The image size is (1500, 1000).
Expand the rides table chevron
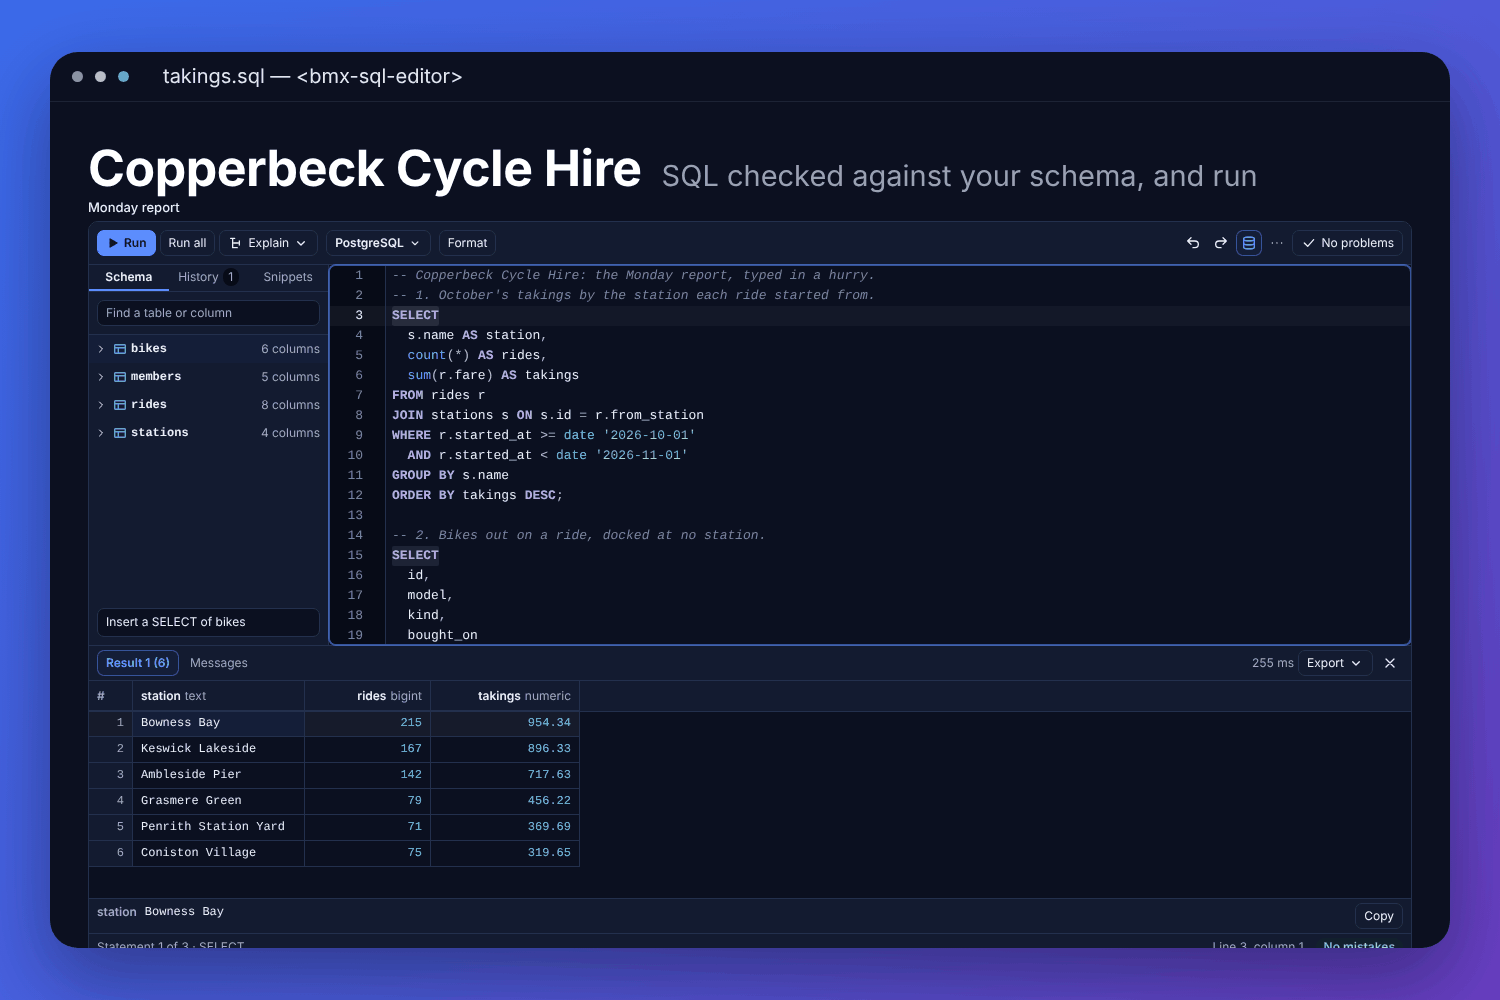tap(101, 405)
